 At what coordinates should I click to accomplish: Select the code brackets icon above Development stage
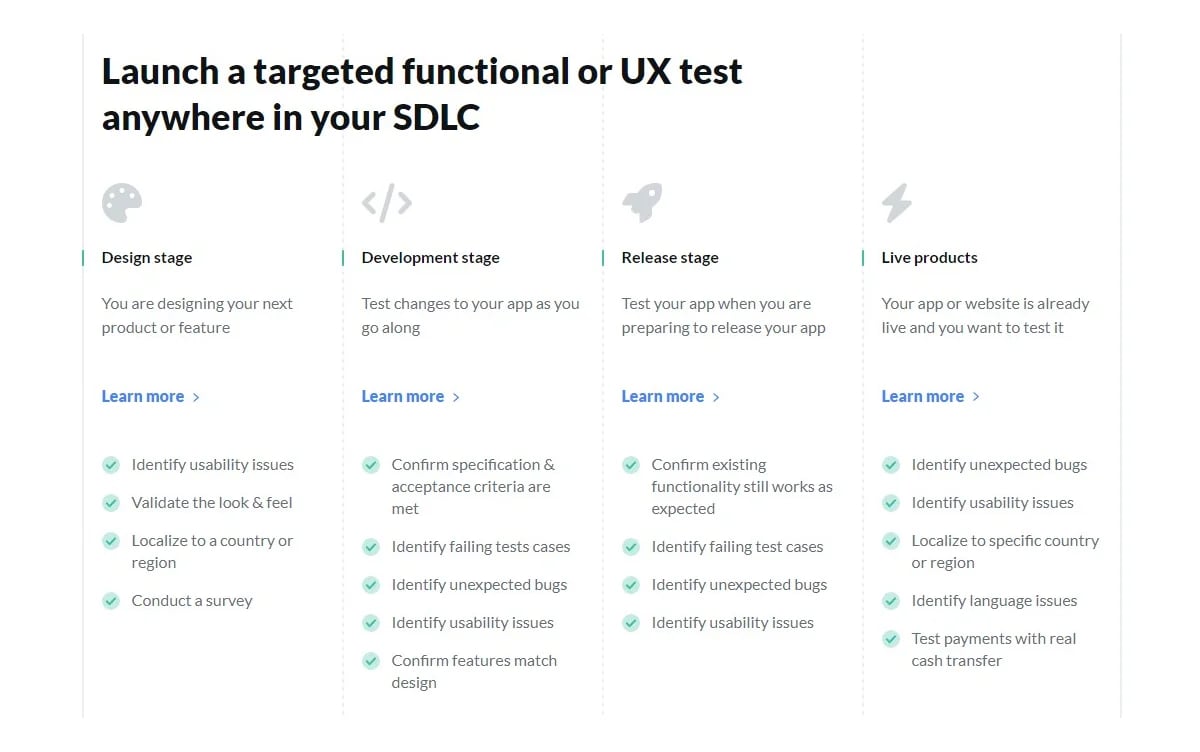(386, 202)
